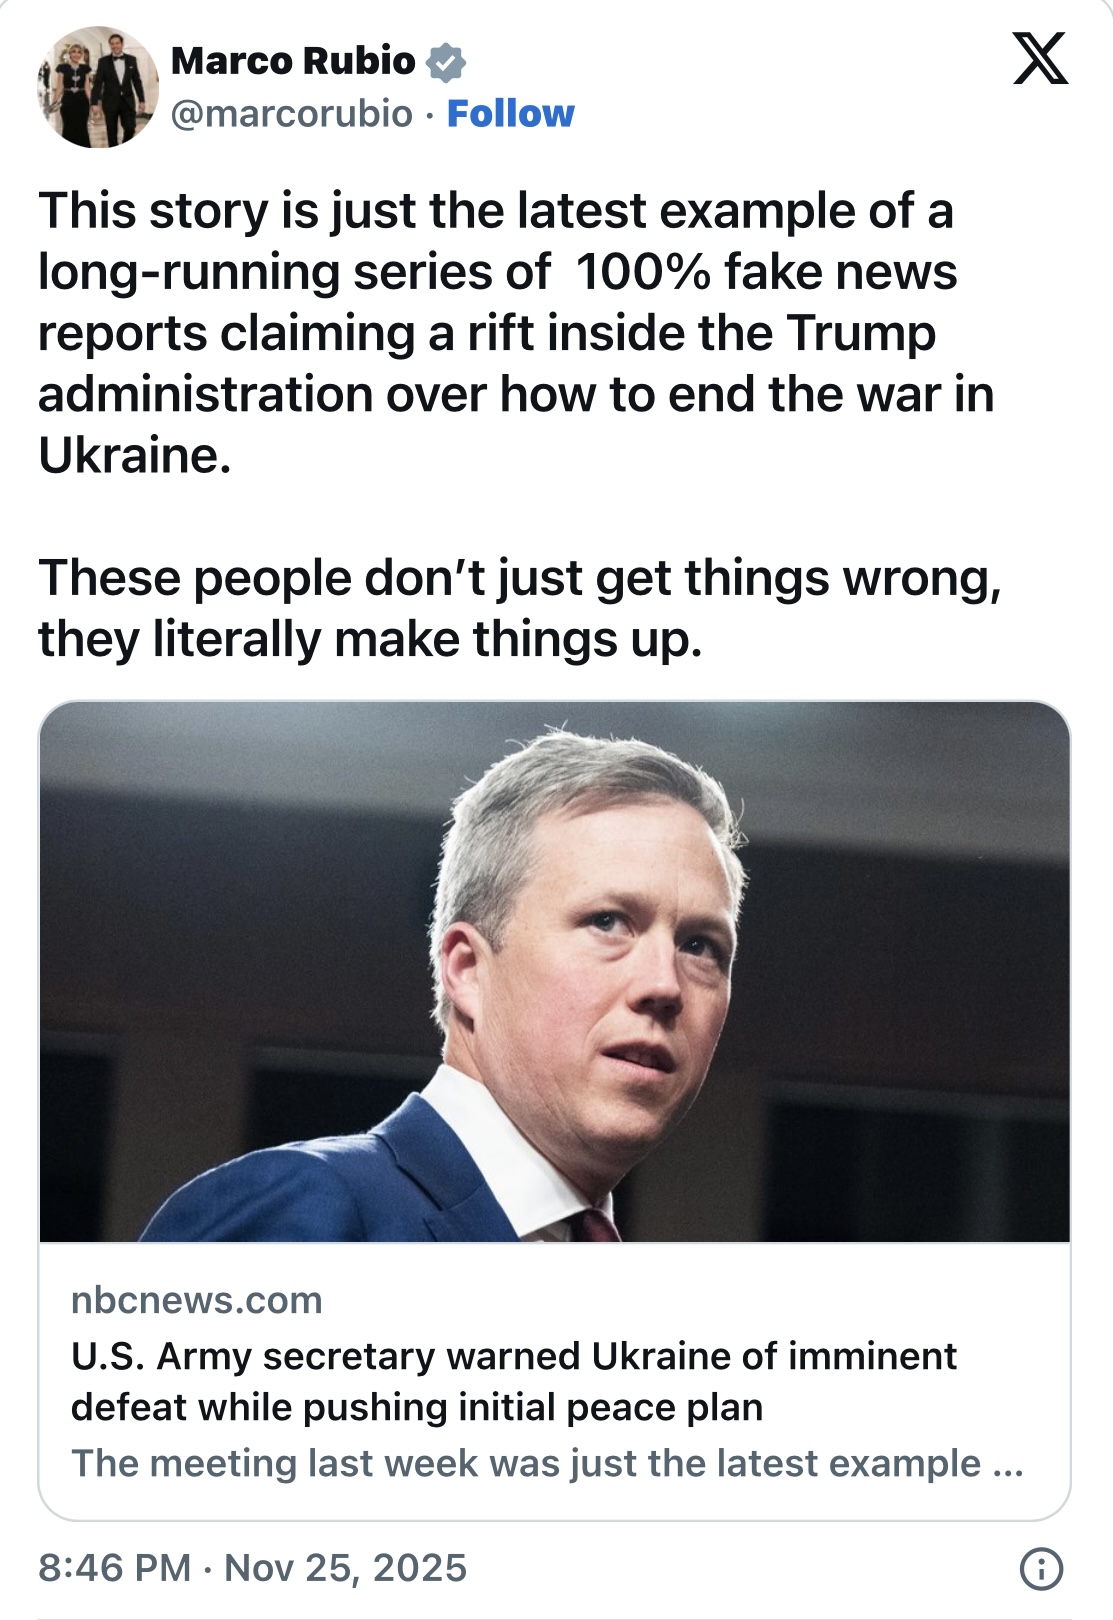This screenshot has height=1620, width=1113.
Task: Click Marco Rubio's profile avatar
Action: (97, 87)
